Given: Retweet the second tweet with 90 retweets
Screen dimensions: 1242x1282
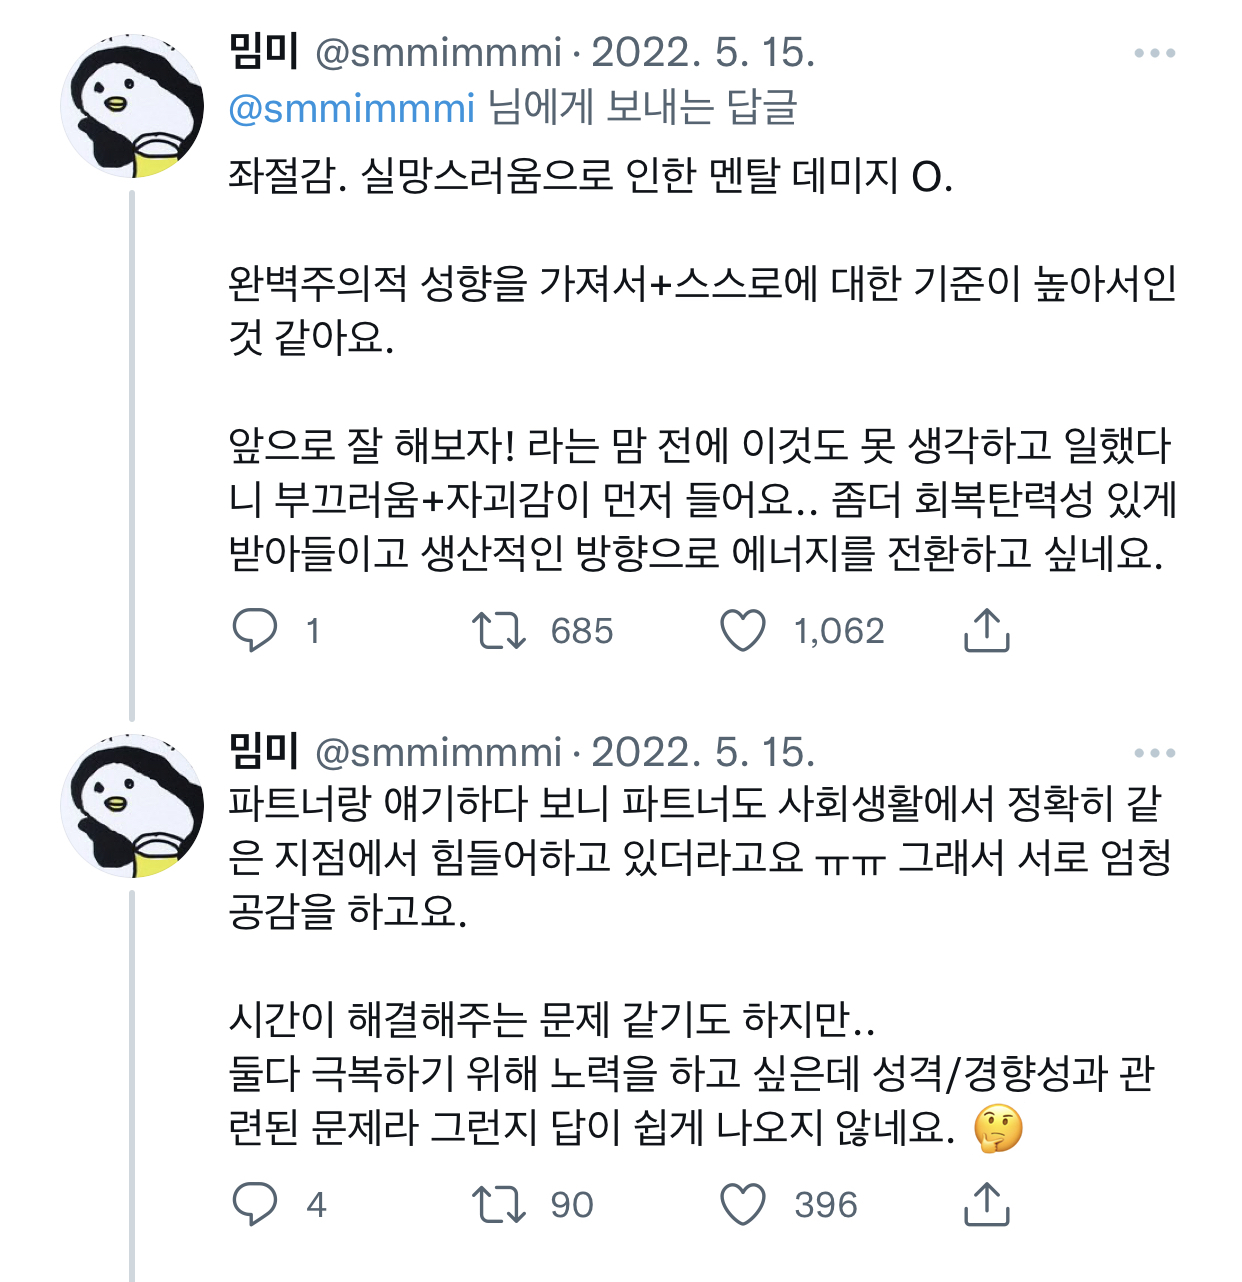Looking at the screenshot, I should [498, 1204].
